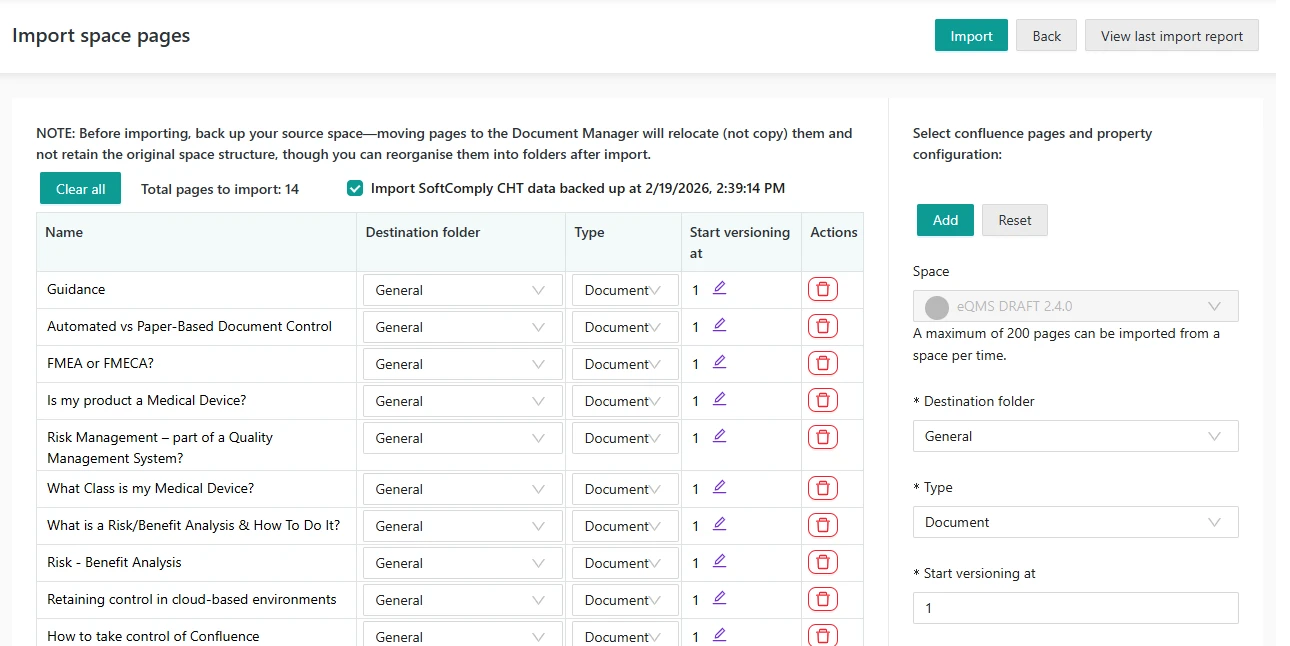
Task: Remove the Risk - Benefit Analysis page row
Action: [x=822, y=563]
